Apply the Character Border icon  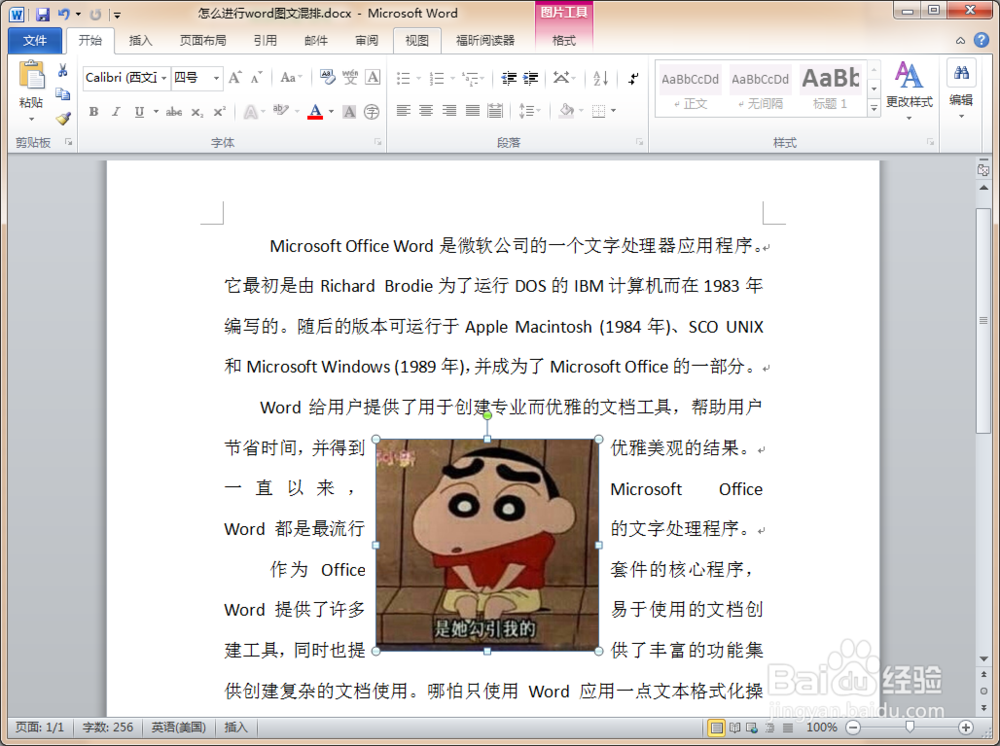[372, 78]
